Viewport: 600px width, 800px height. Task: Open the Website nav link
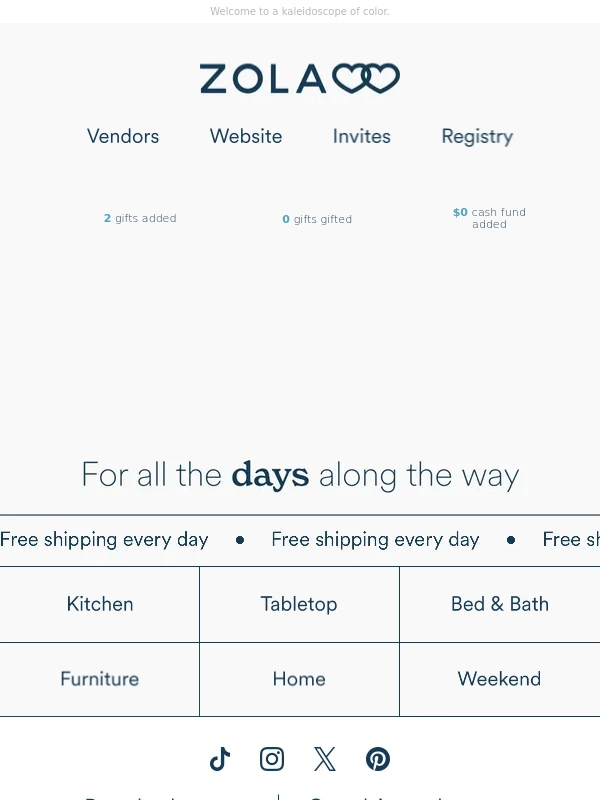246,136
